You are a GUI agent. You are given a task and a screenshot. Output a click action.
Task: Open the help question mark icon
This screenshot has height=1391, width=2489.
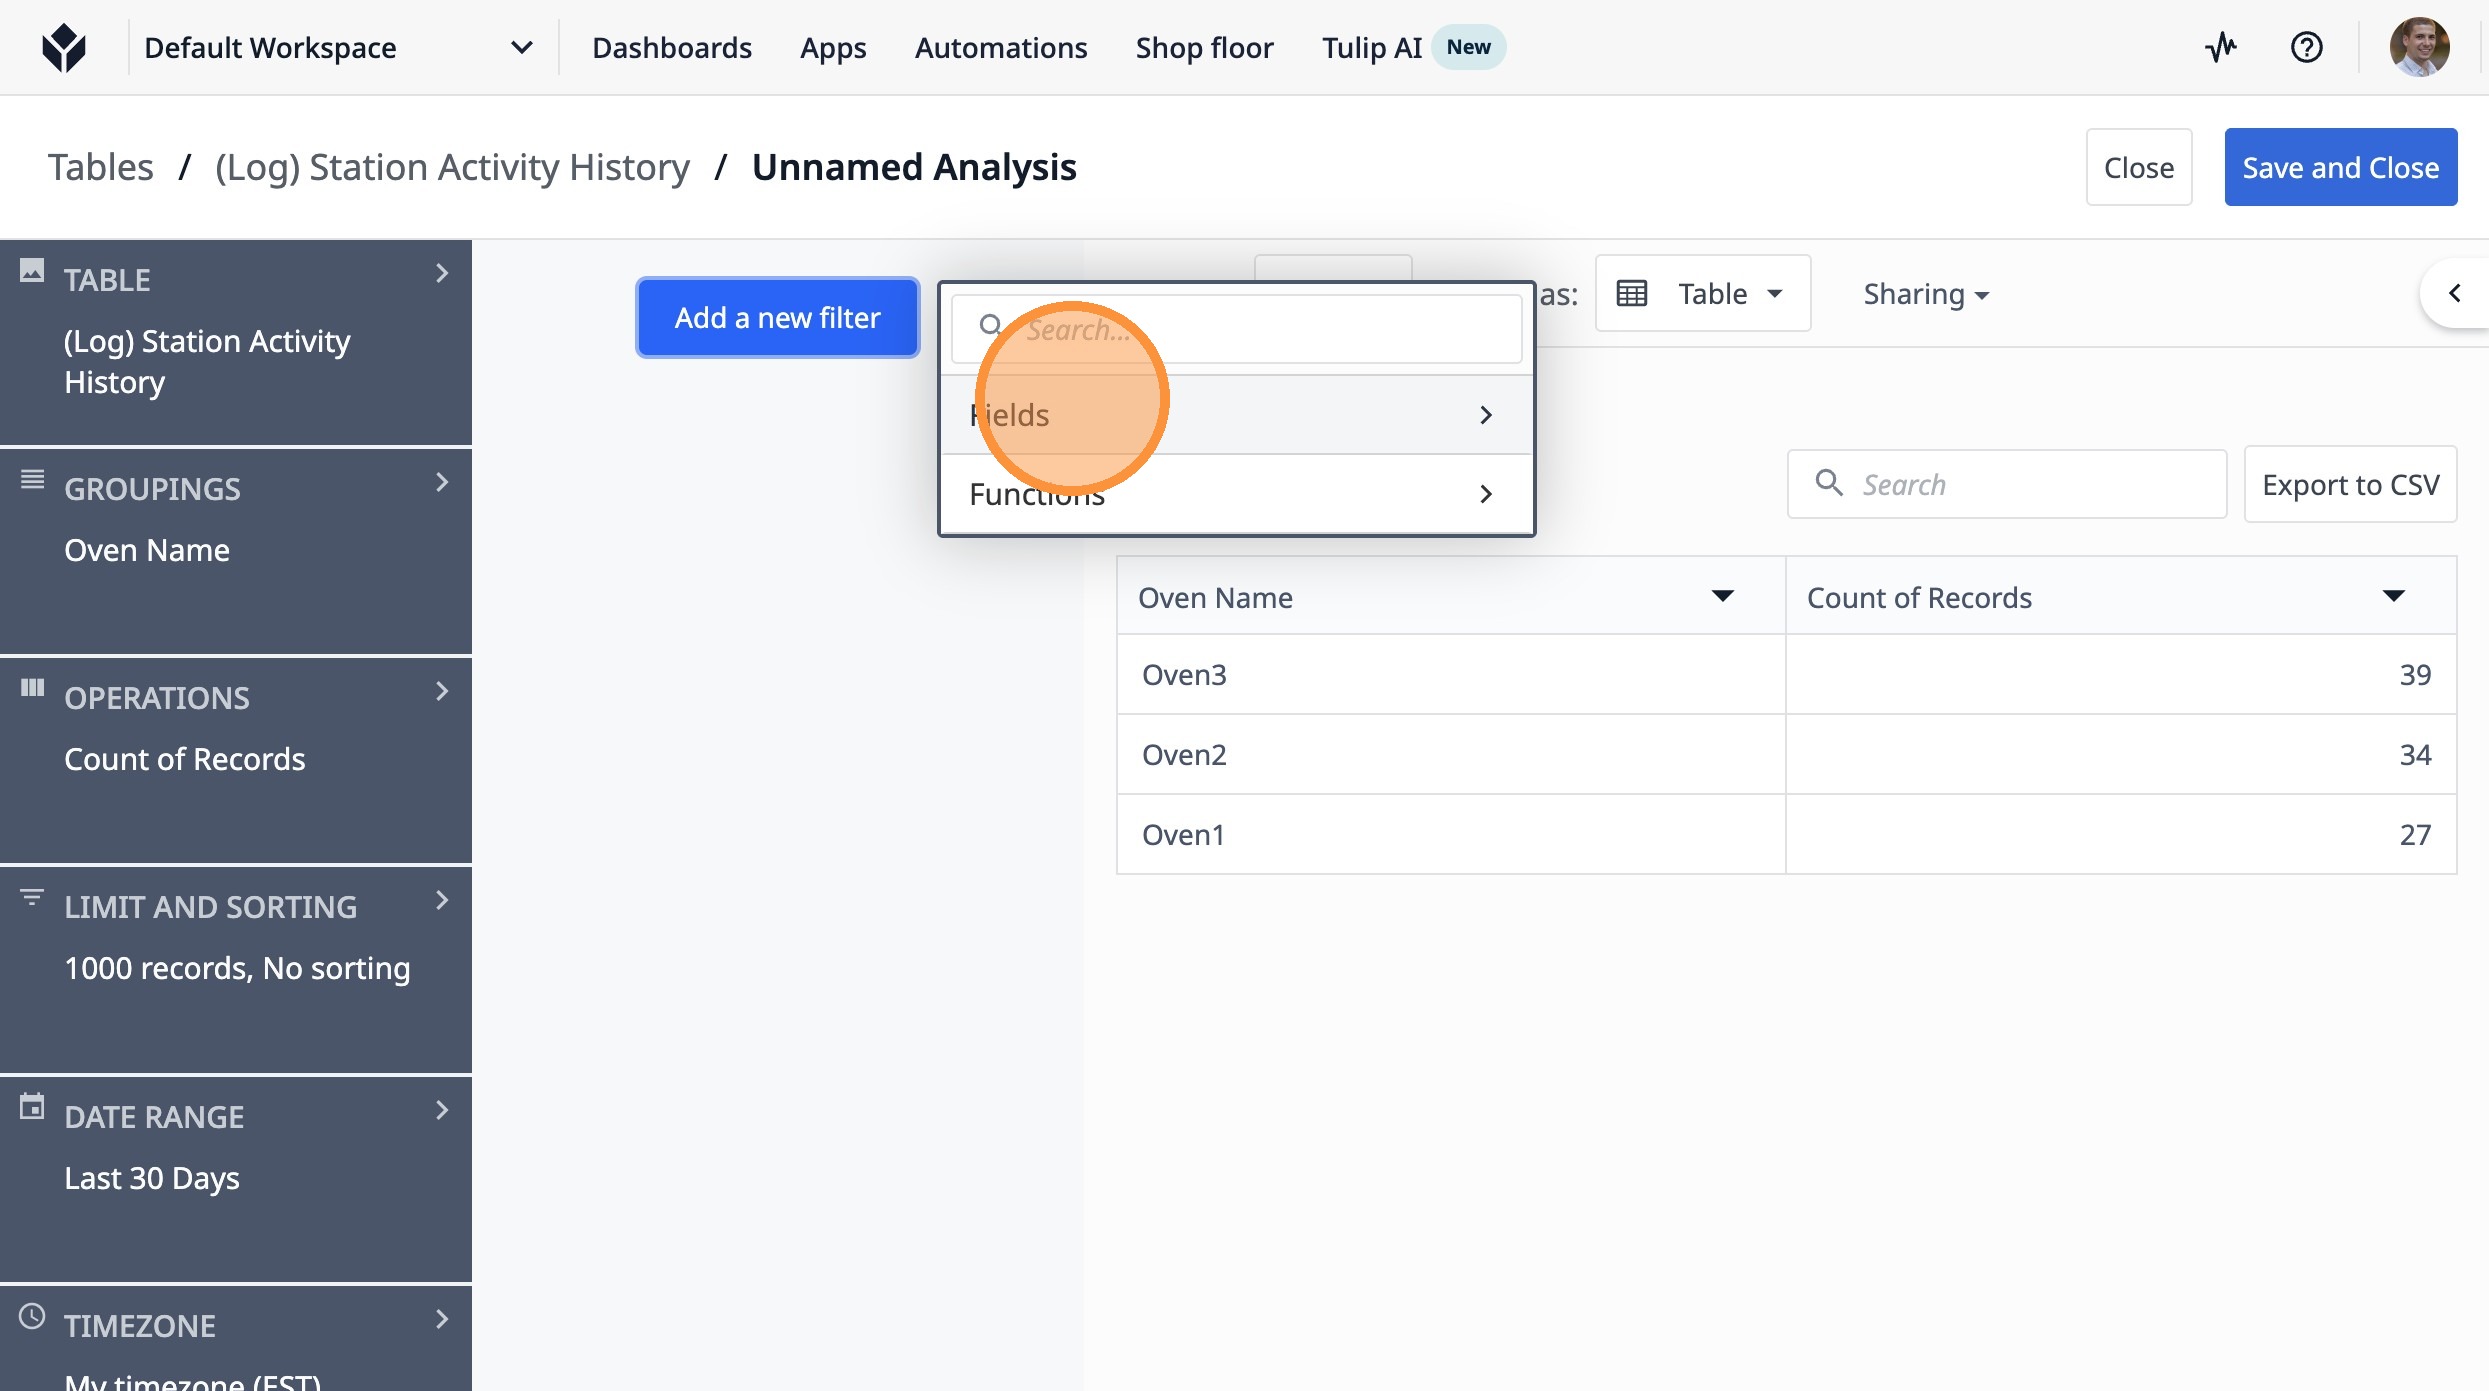(2306, 47)
